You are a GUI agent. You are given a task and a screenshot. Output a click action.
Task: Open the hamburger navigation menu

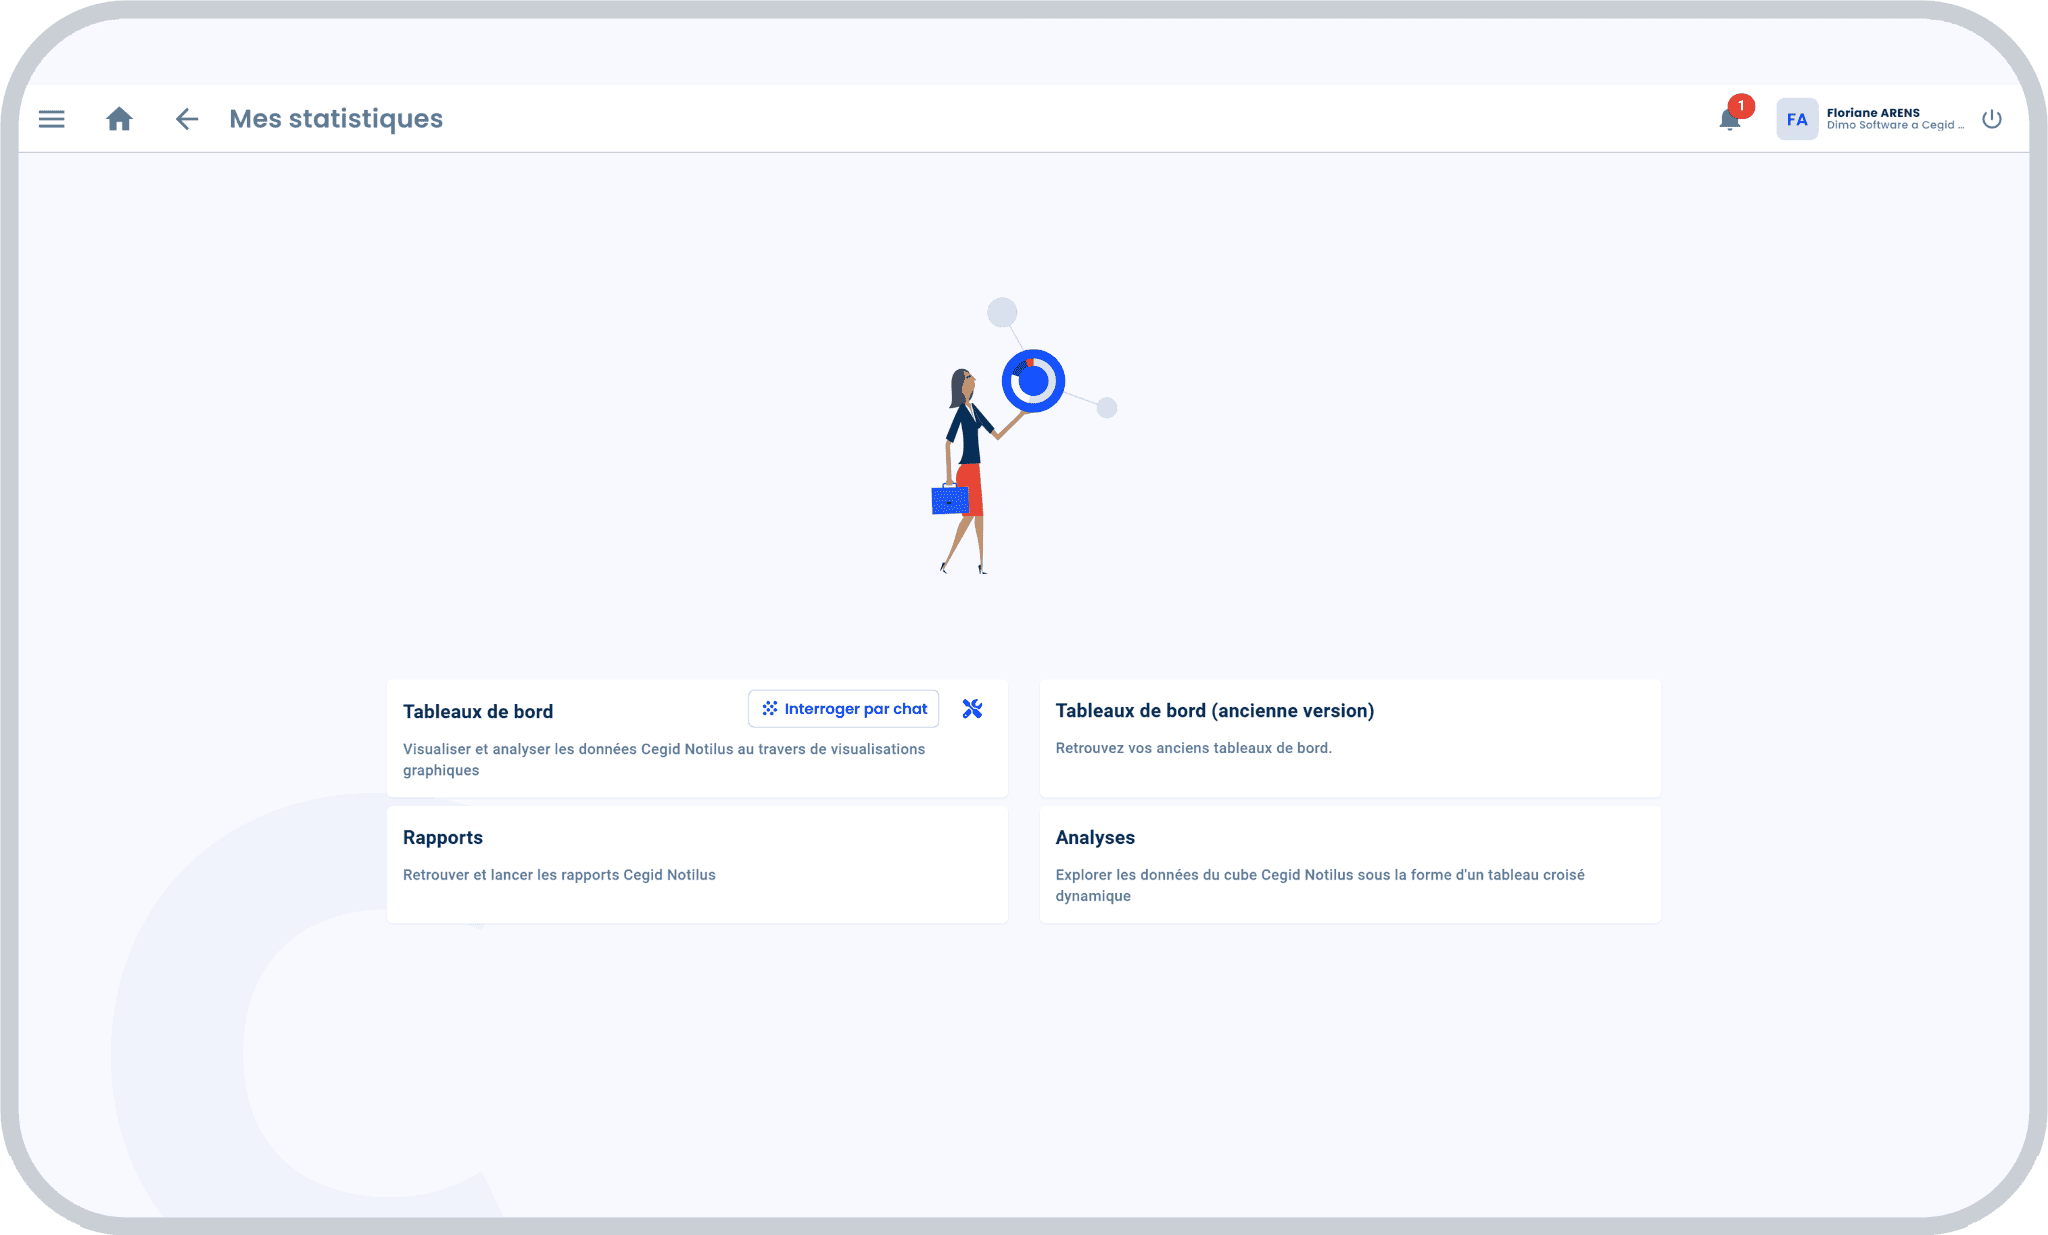pos(52,119)
